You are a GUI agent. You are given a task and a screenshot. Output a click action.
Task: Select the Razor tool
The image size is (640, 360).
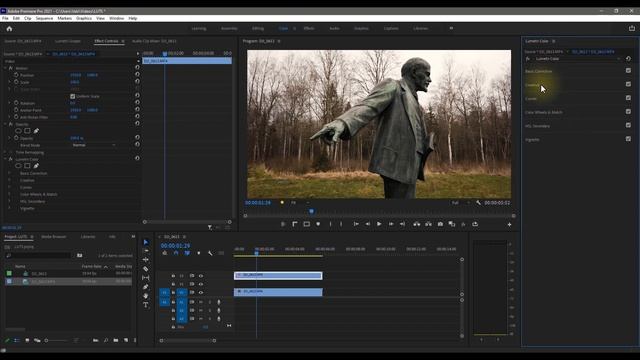(x=146, y=269)
